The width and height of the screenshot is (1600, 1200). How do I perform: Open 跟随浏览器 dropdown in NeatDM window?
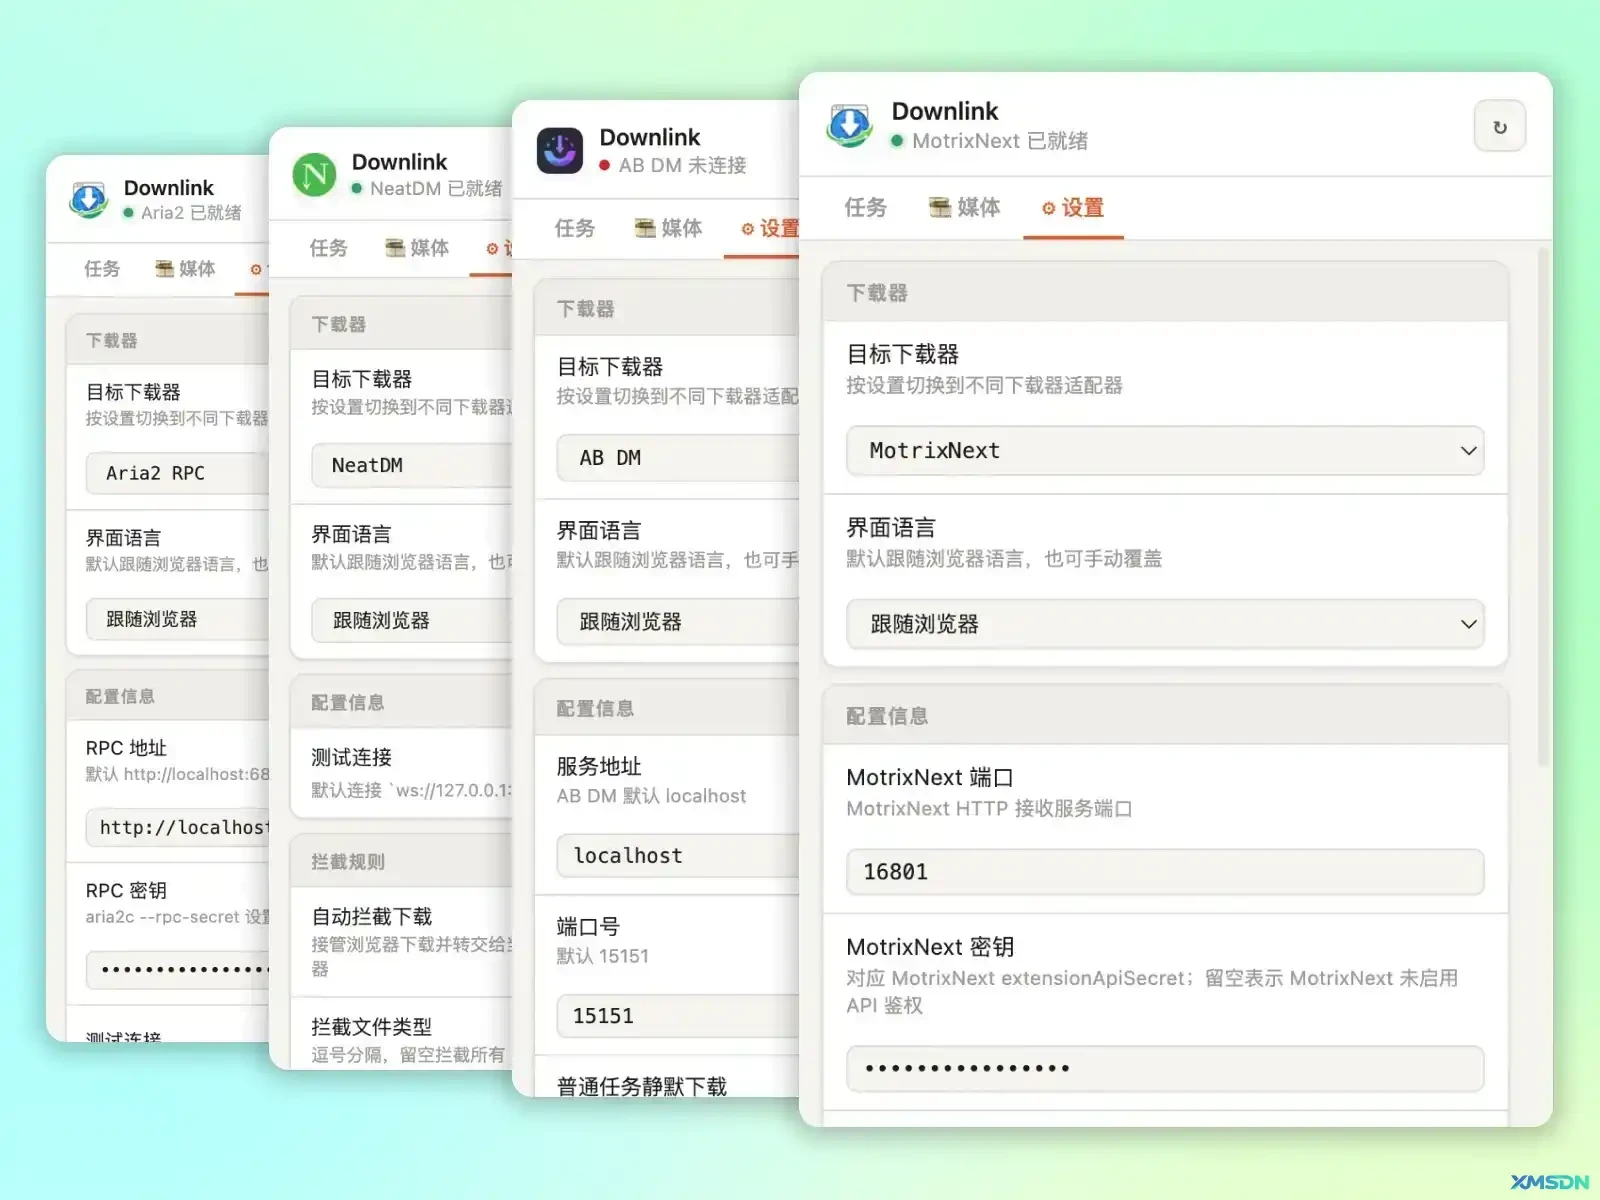[412, 620]
